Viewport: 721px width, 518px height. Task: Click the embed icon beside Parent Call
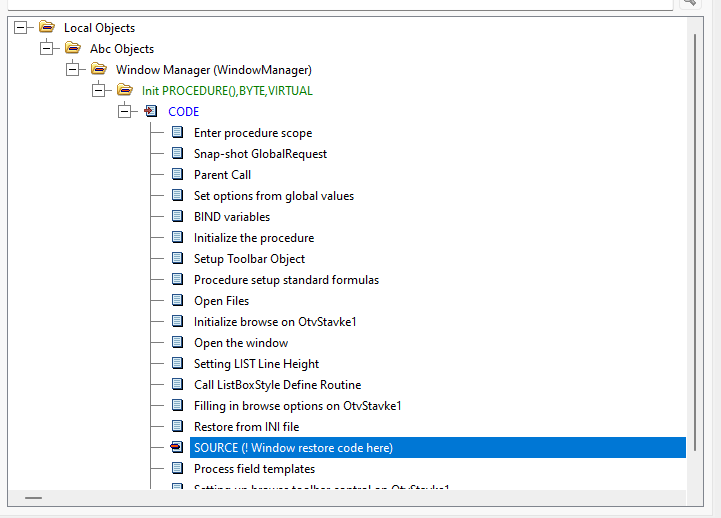(x=177, y=175)
